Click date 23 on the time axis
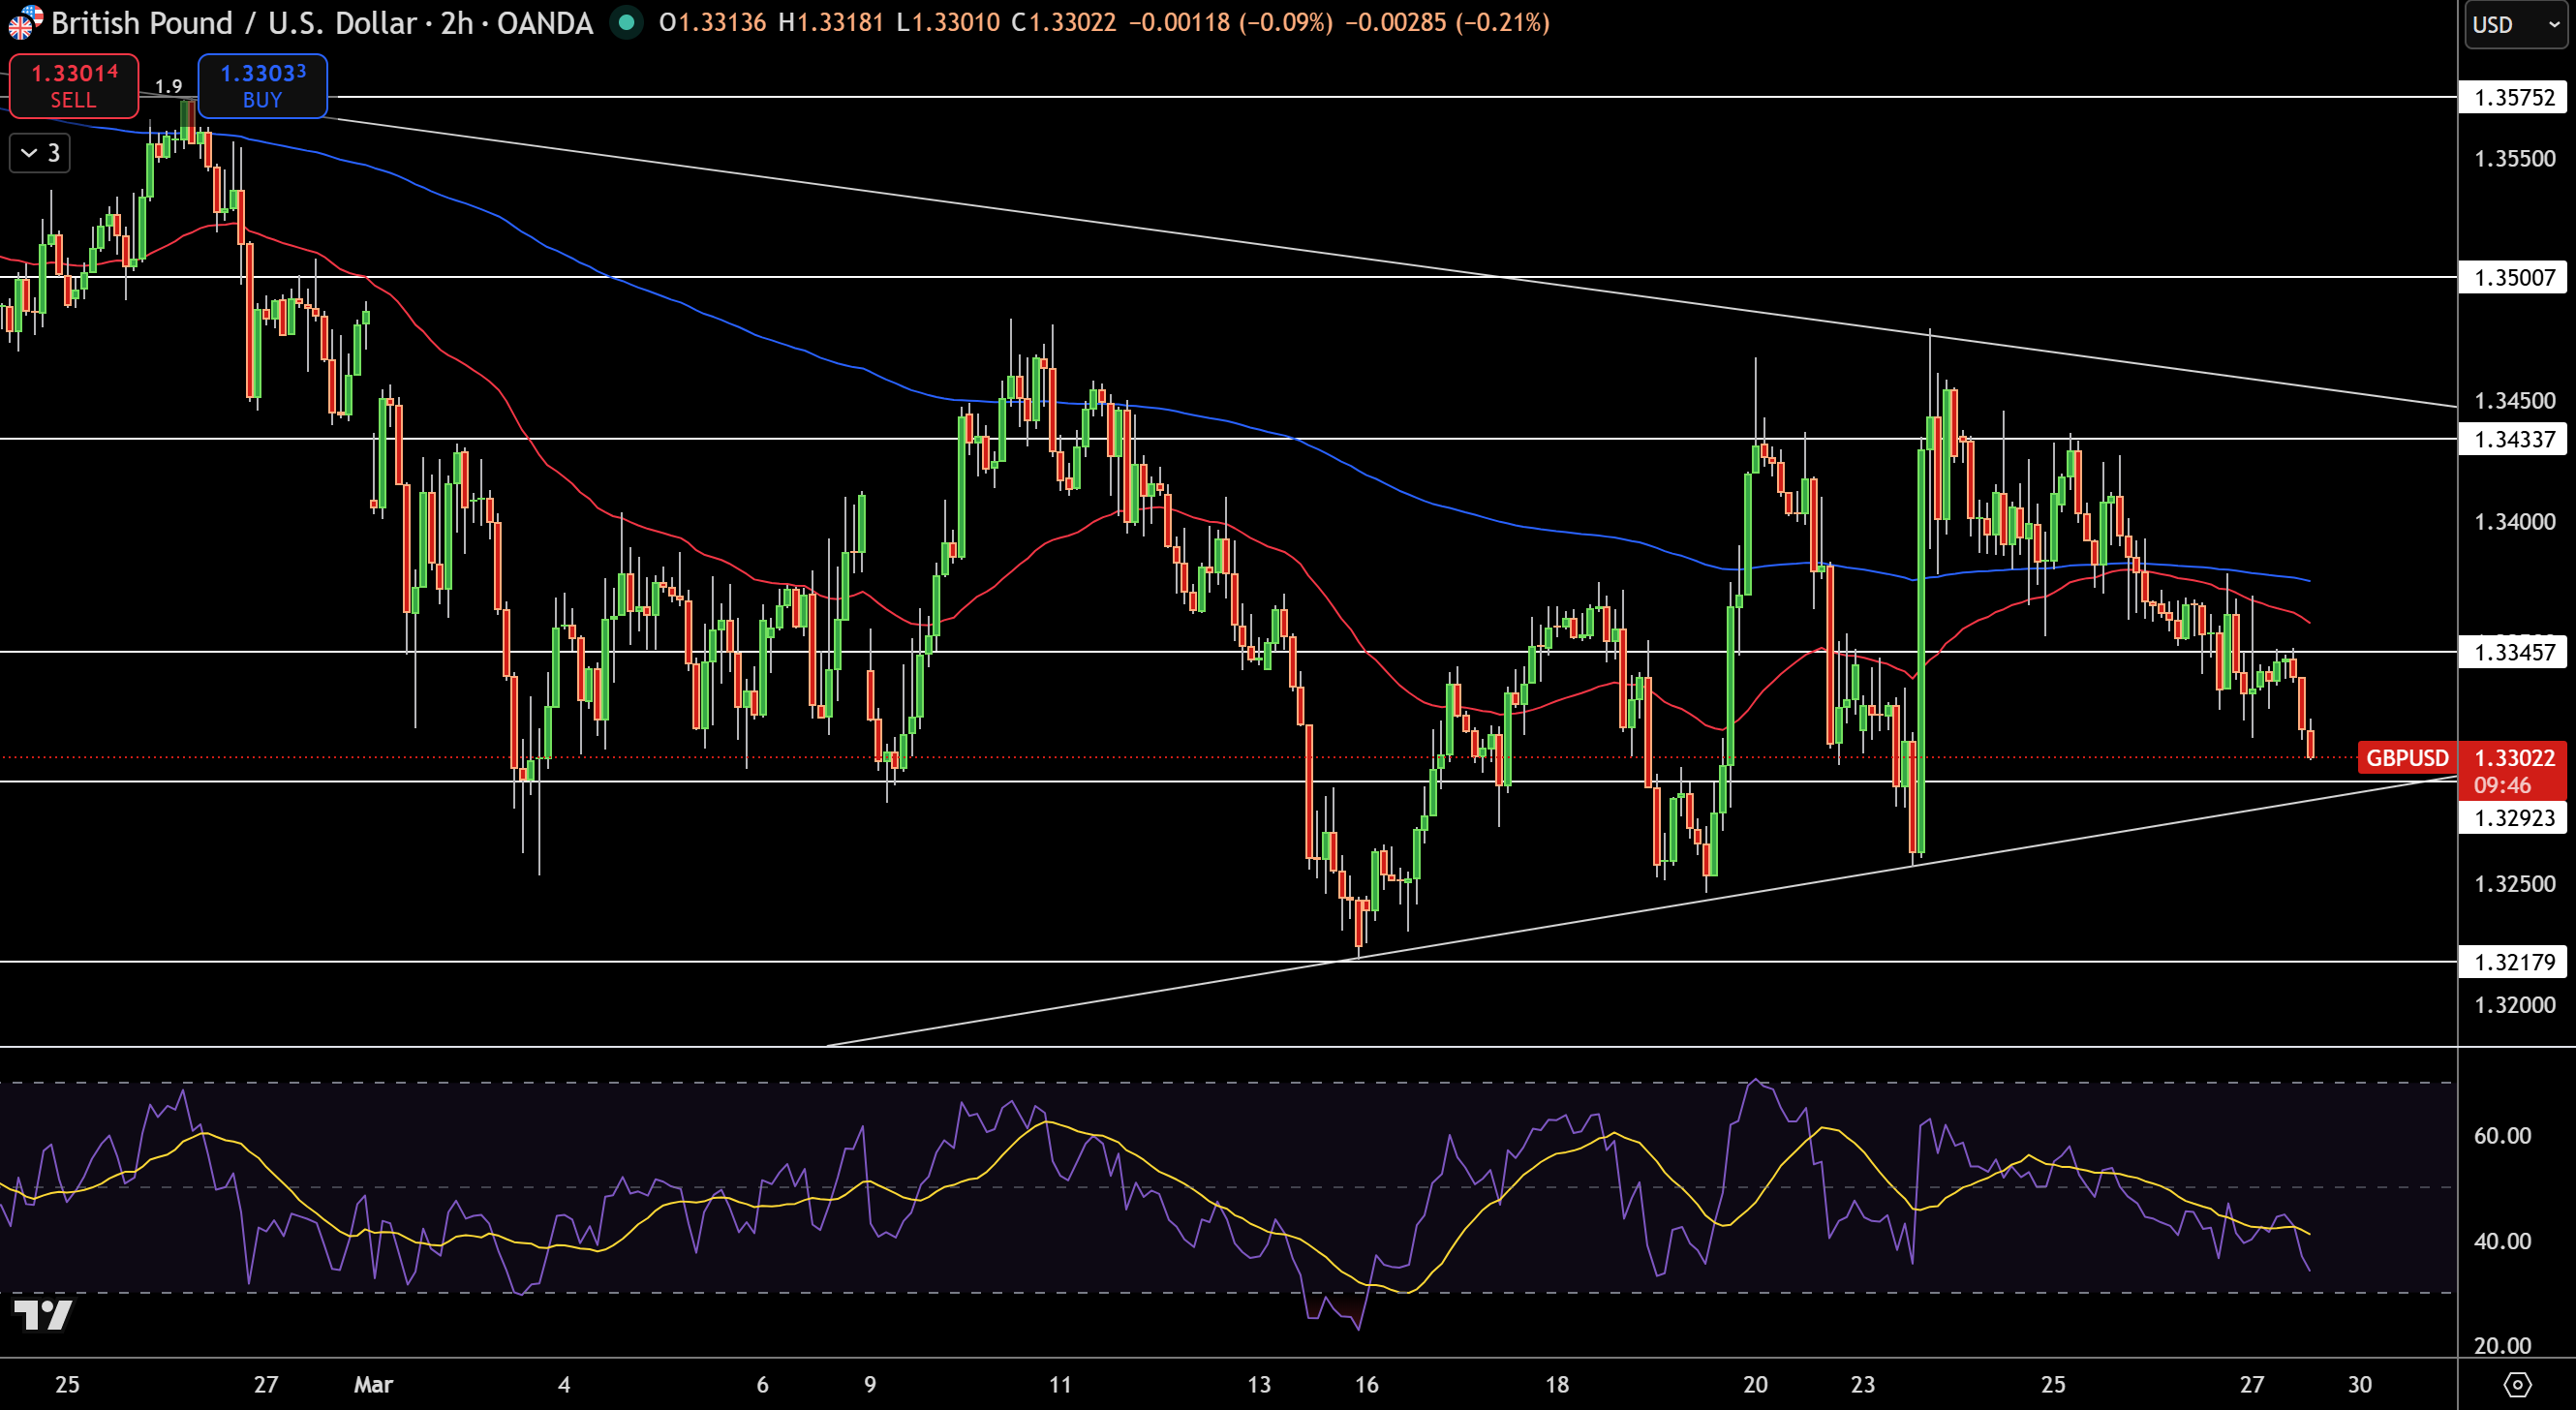The width and height of the screenshot is (2576, 1410). coord(1862,1385)
